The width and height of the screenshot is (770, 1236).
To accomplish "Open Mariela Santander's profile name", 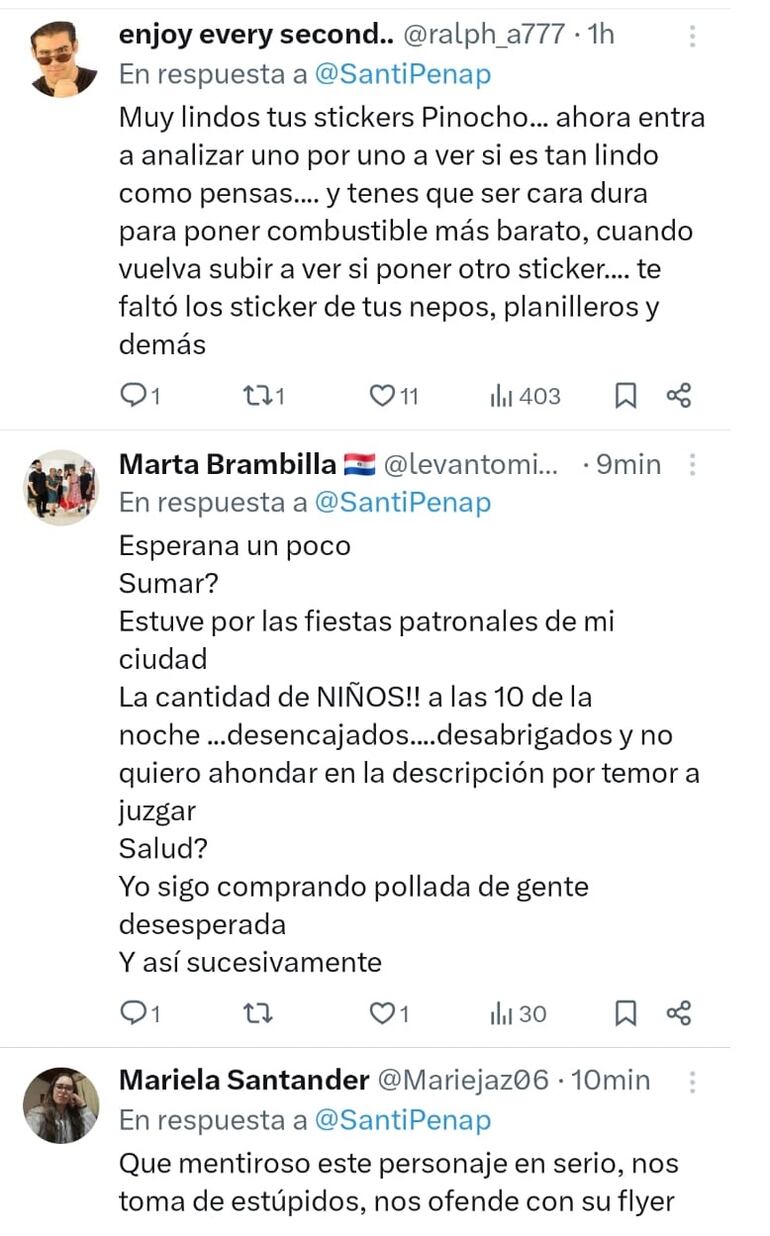I will coord(244,1080).
